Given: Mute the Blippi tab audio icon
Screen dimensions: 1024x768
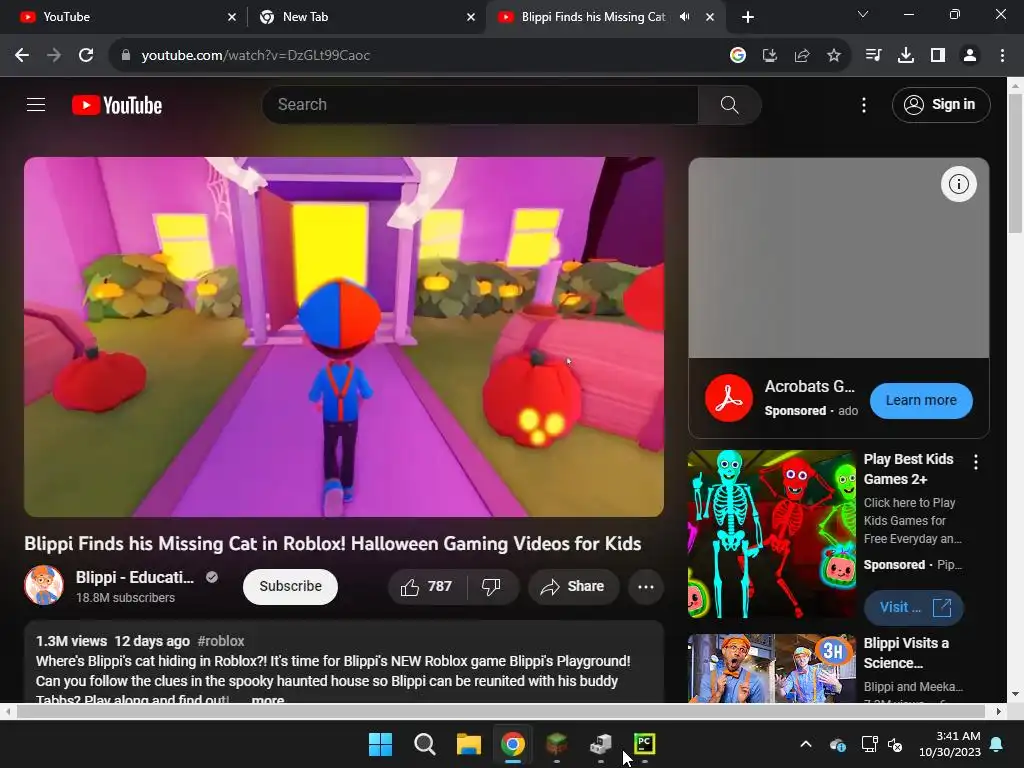Looking at the screenshot, I should point(684,17).
